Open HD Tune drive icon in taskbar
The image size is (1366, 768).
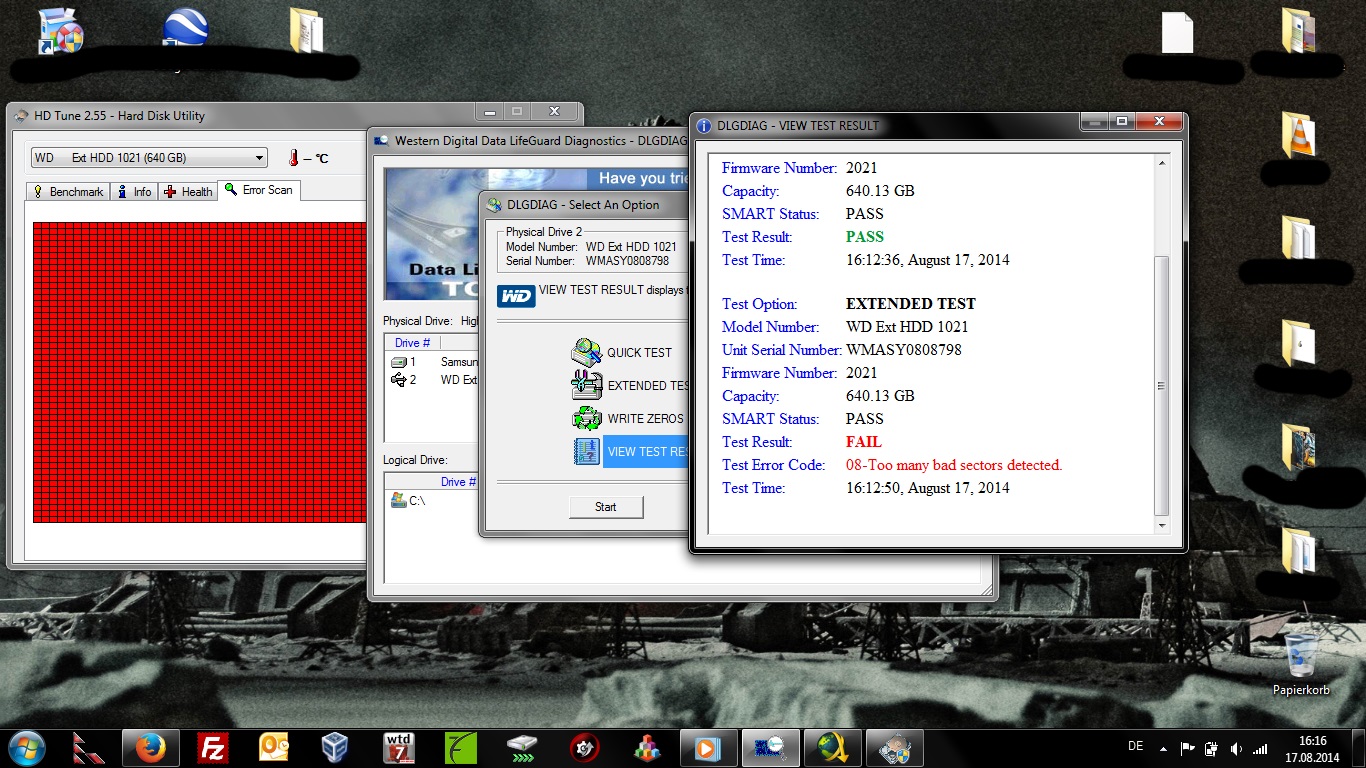click(523, 748)
